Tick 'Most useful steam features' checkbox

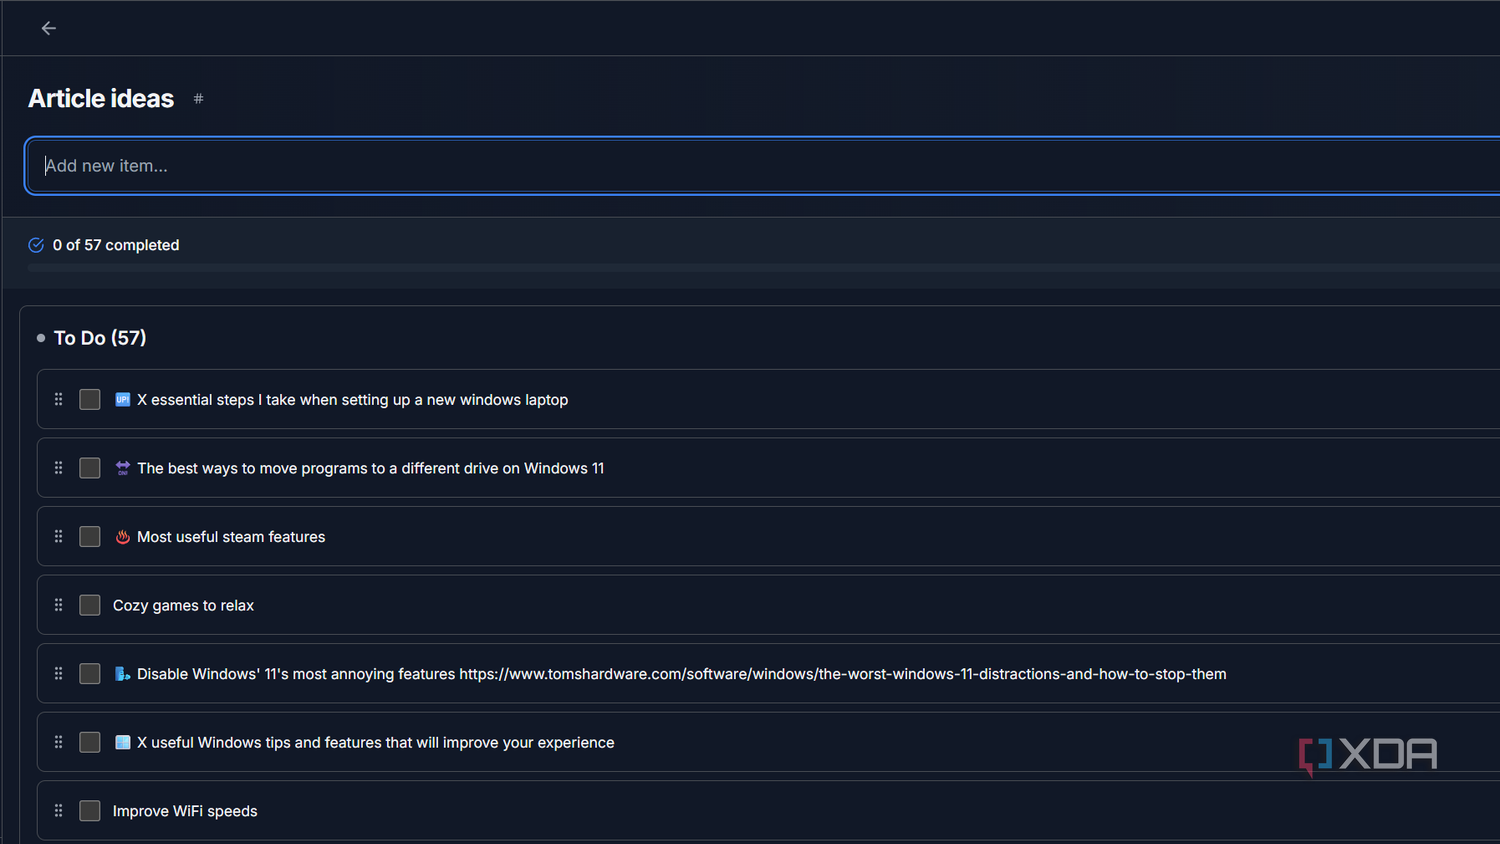coord(90,537)
